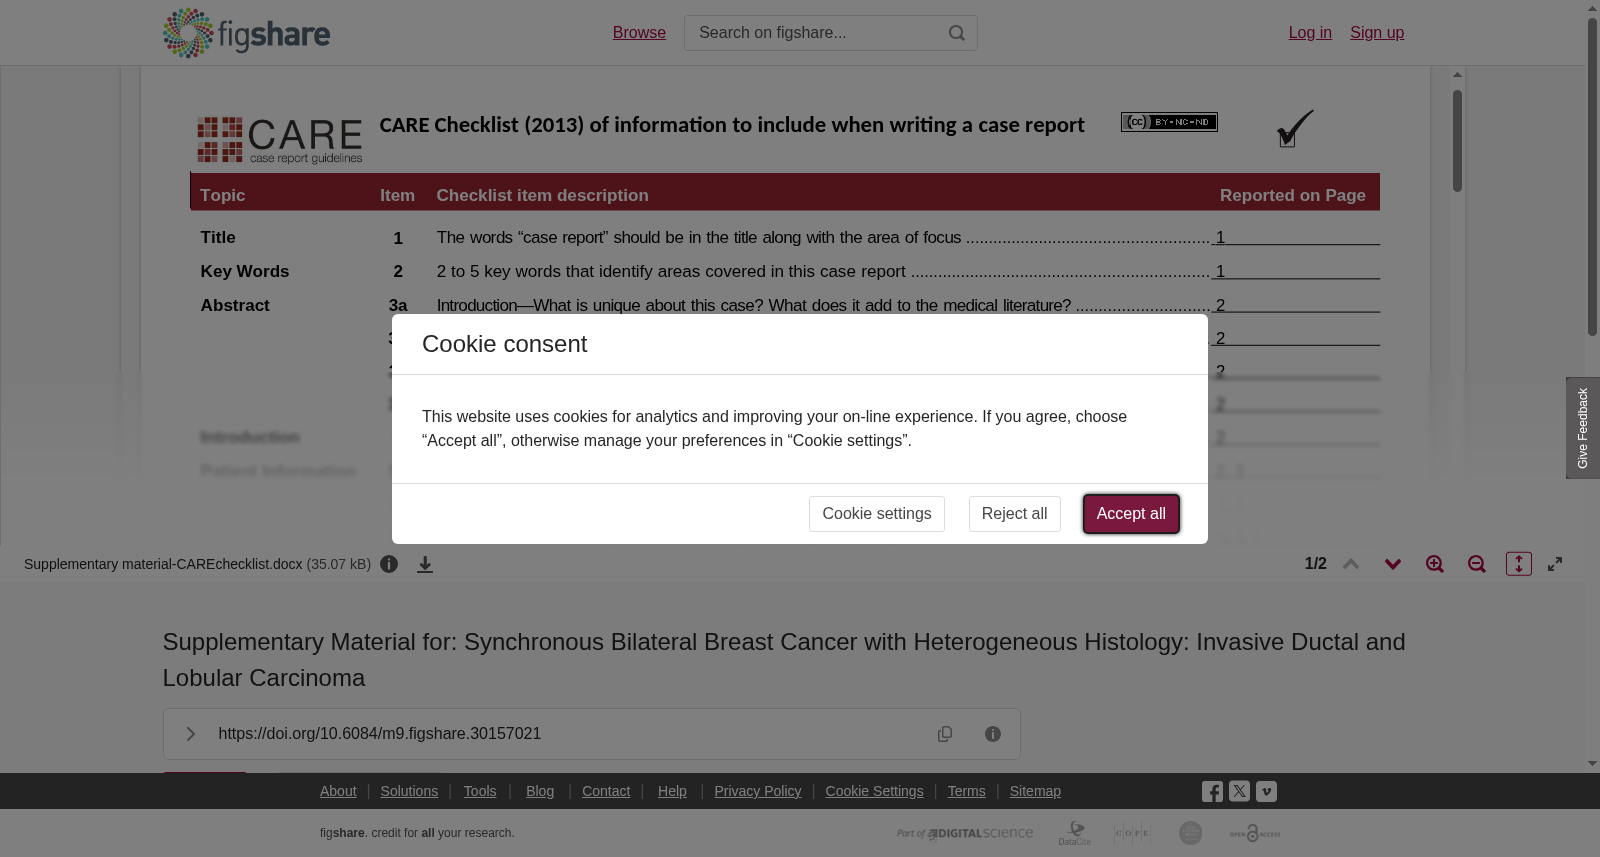Open figshare X social icon

click(x=1239, y=791)
